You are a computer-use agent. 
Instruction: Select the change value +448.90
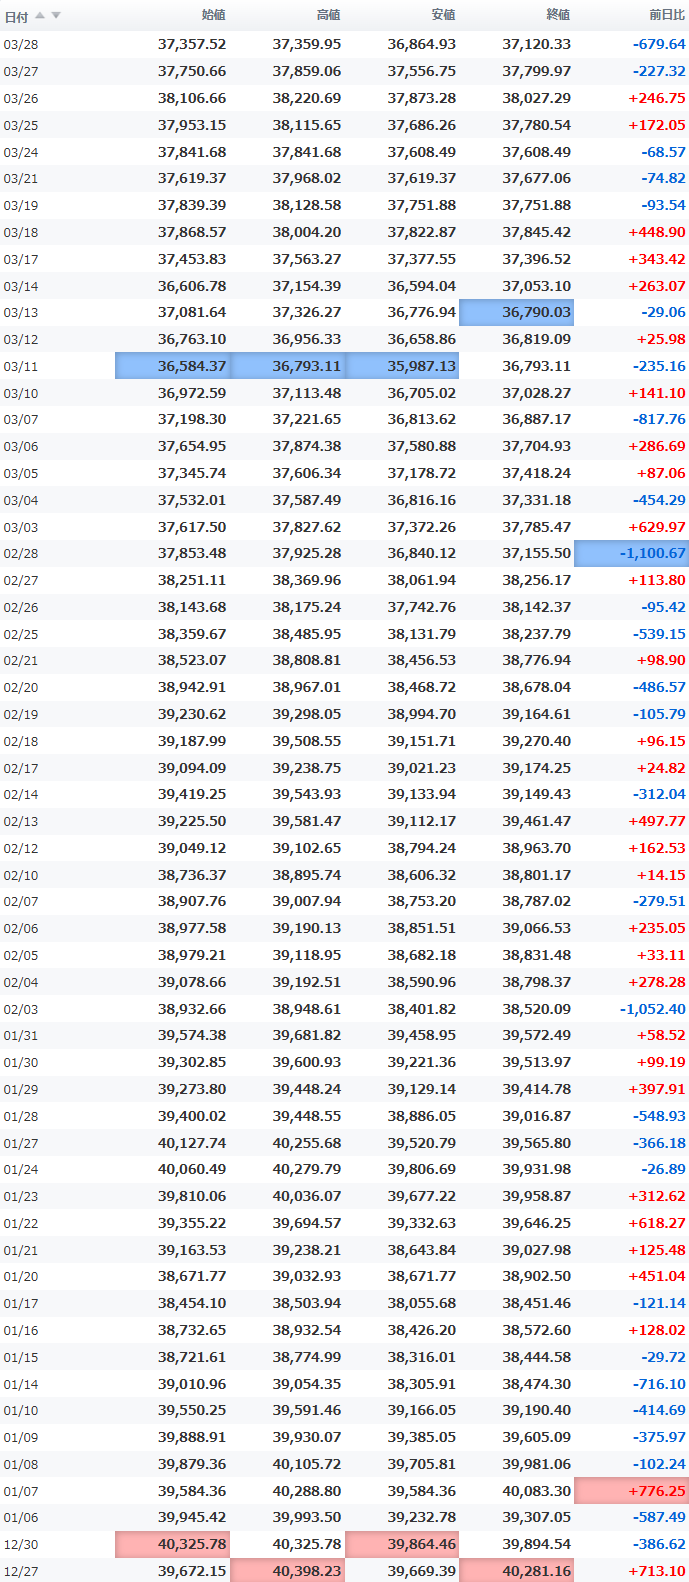click(x=657, y=232)
